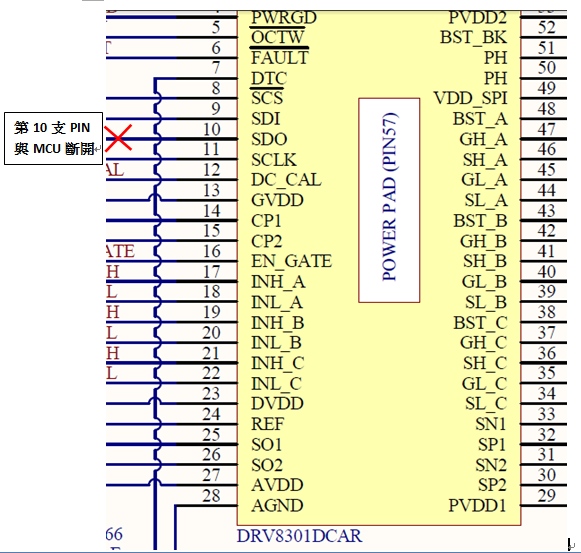The image size is (581, 553).
Task: Click pin number 47
Action: point(547,129)
